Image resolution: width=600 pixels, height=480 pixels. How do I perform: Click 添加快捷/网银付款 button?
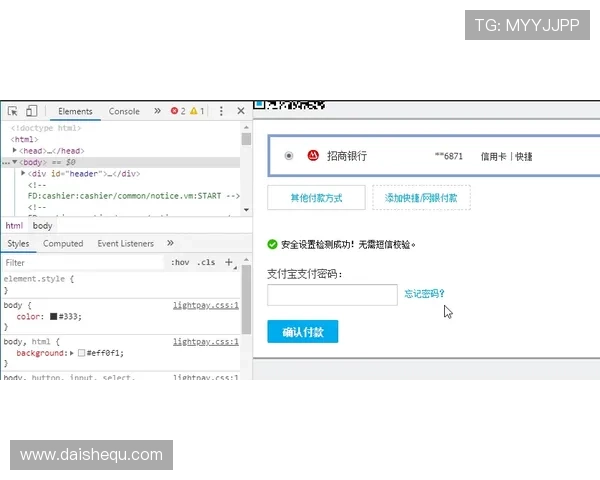[421, 198]
